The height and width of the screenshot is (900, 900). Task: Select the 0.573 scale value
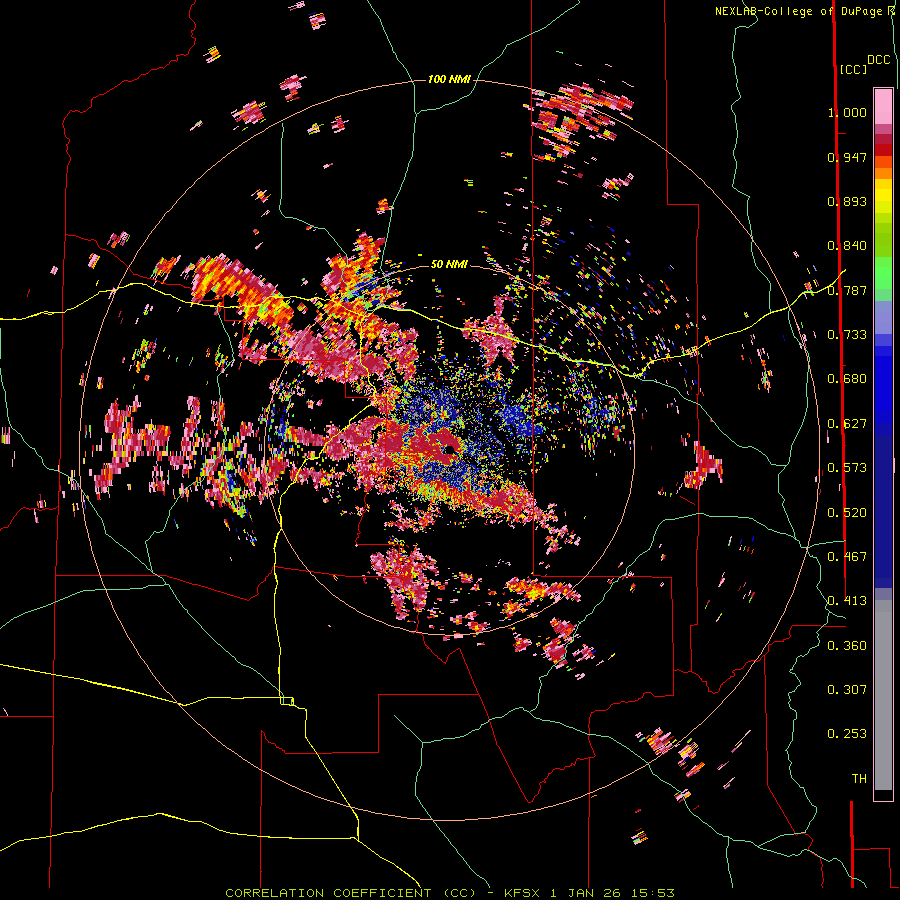click(847, 468)
